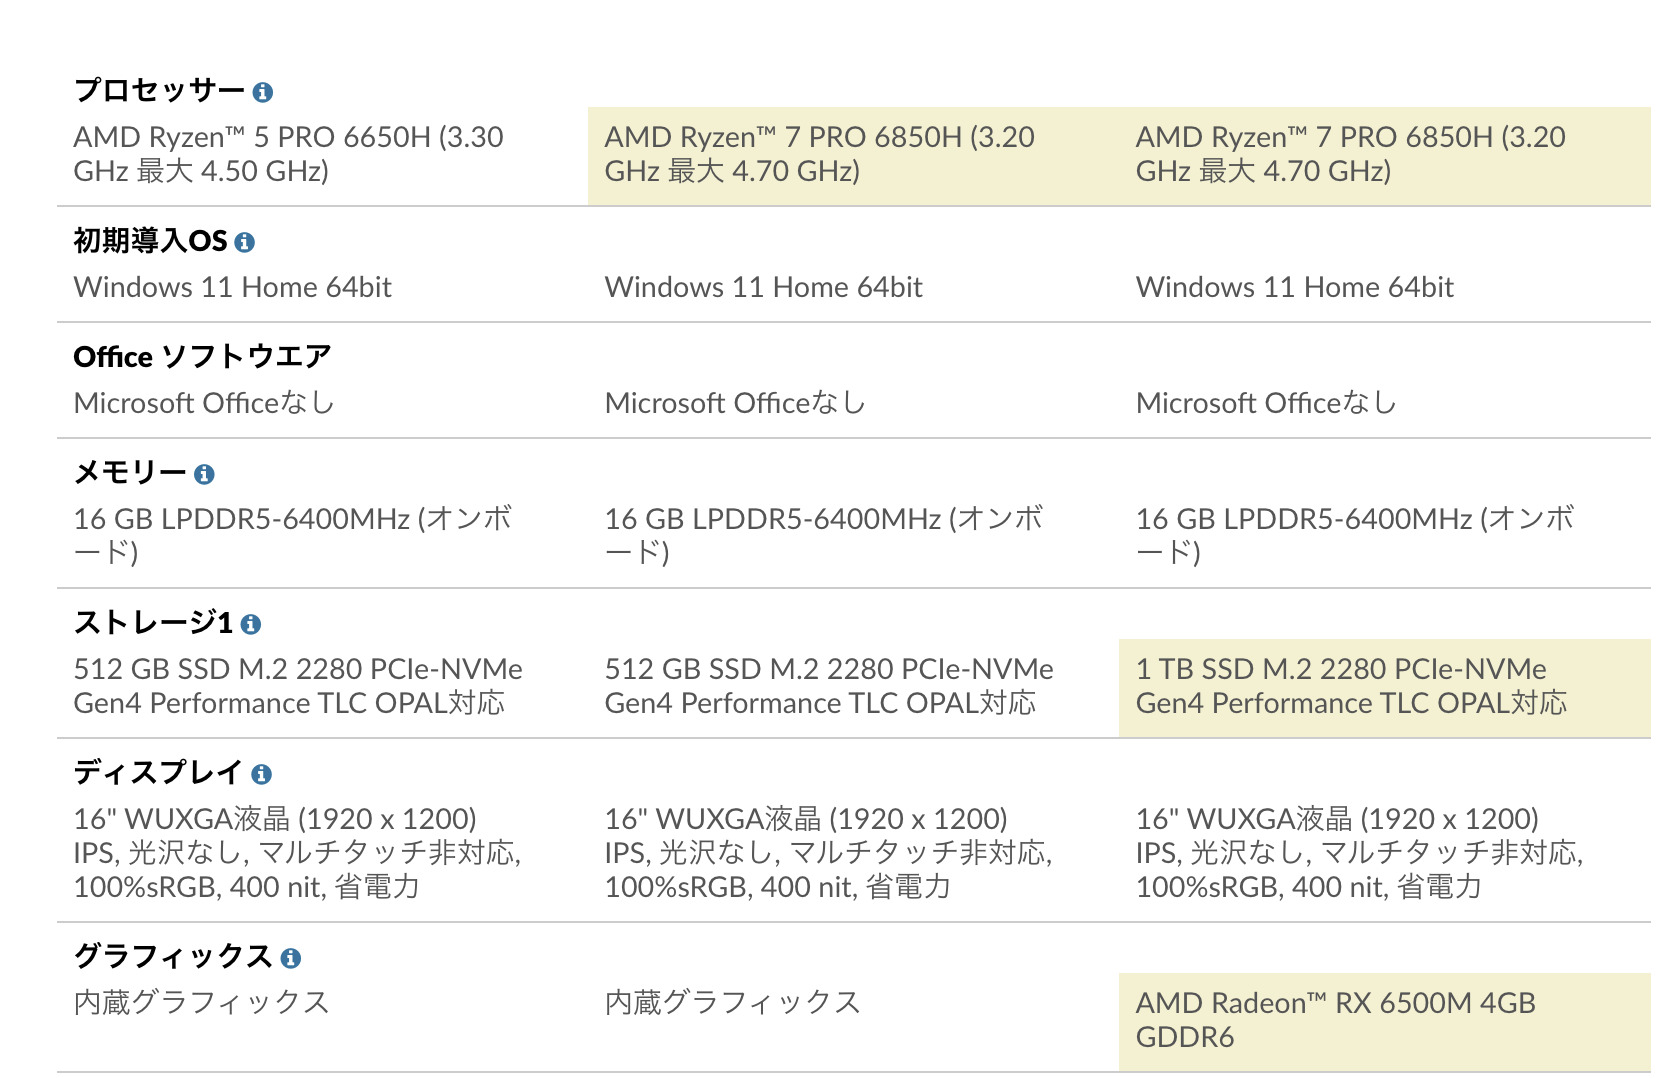1676x1078 pixels.
Task: Click the highlighted 1 TB SSD storage cell
Action: (x=1384, y=688)
